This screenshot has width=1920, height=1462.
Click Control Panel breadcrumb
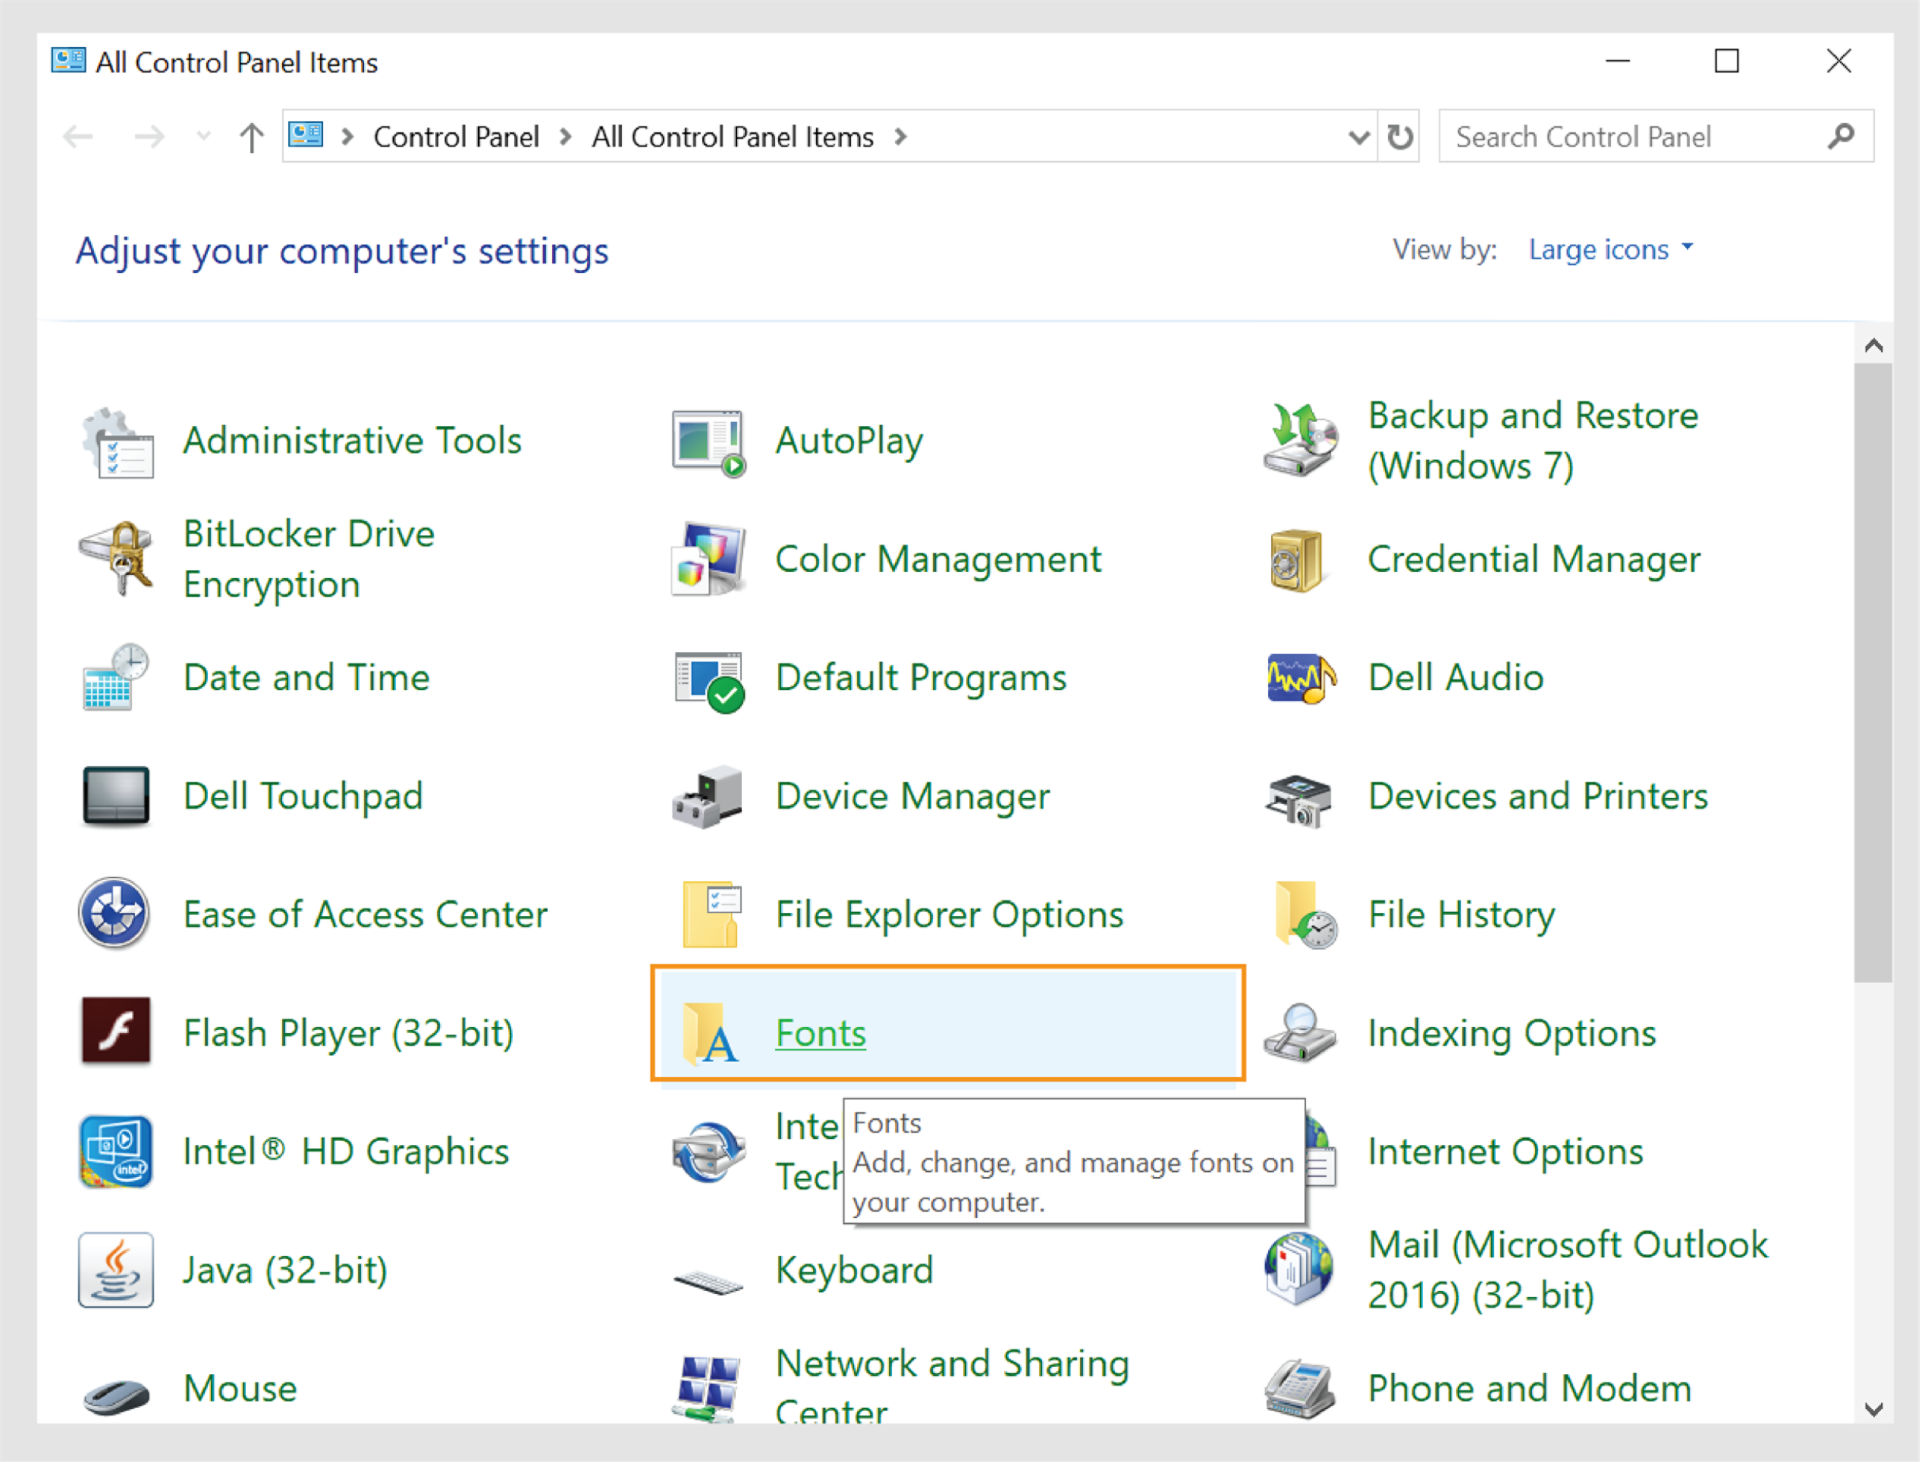pos(456,137)
